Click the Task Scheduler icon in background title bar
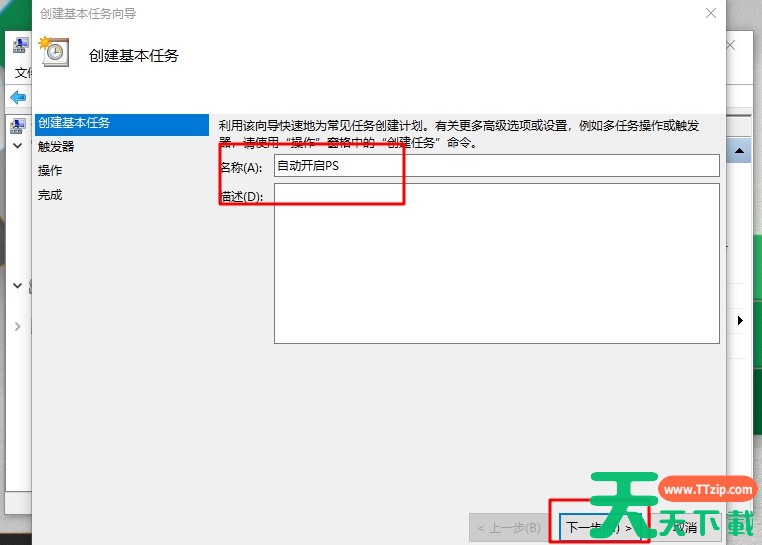Image resolution: width=762 pixels, height=545 pixels. pyautogui.click(x=20, y=46)
